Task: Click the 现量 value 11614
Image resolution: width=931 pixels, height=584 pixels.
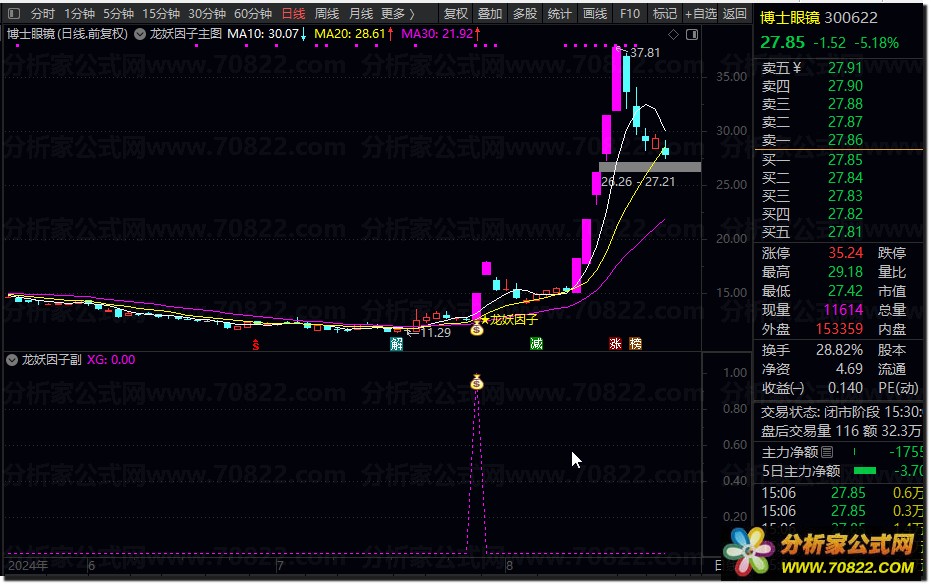Action: tap(843, 310)
